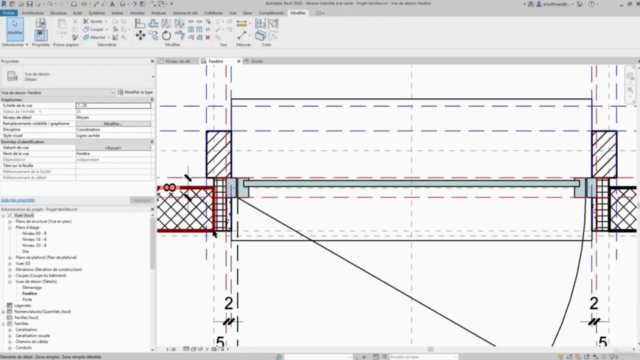
Task: Select the Mirror pick axis tool
Action: 167,23
